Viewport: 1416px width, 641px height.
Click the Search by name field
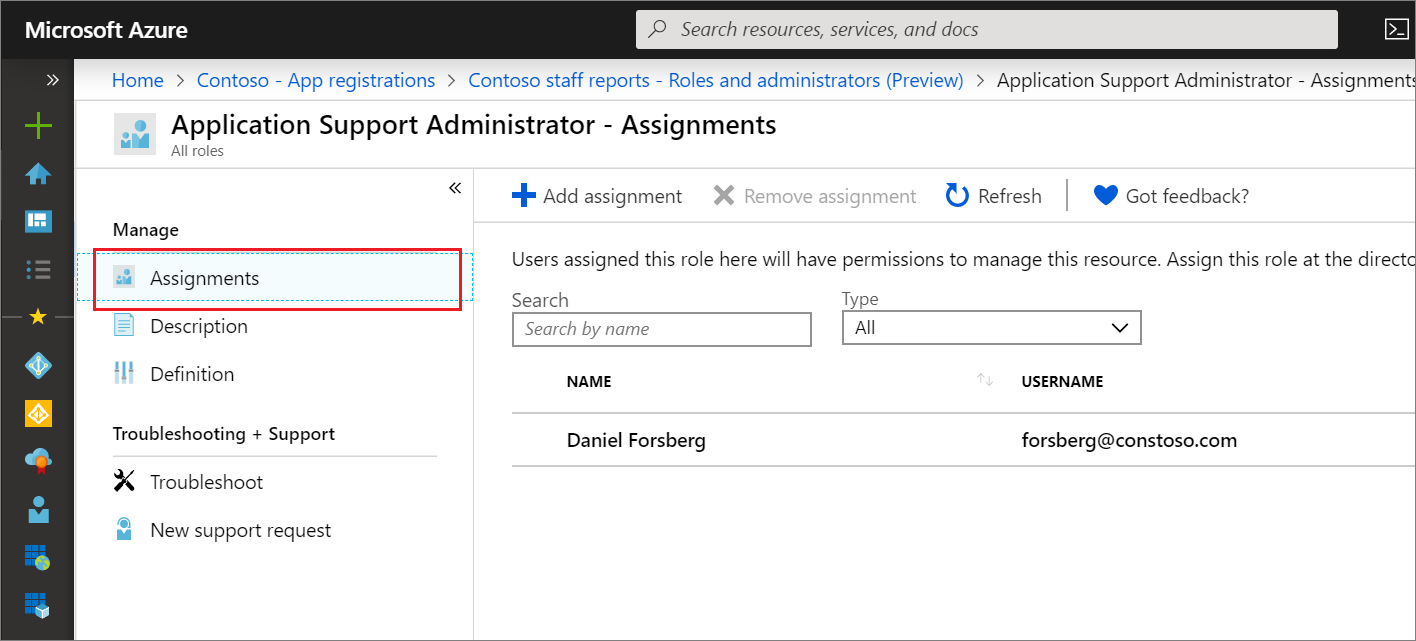coord(661,329)
